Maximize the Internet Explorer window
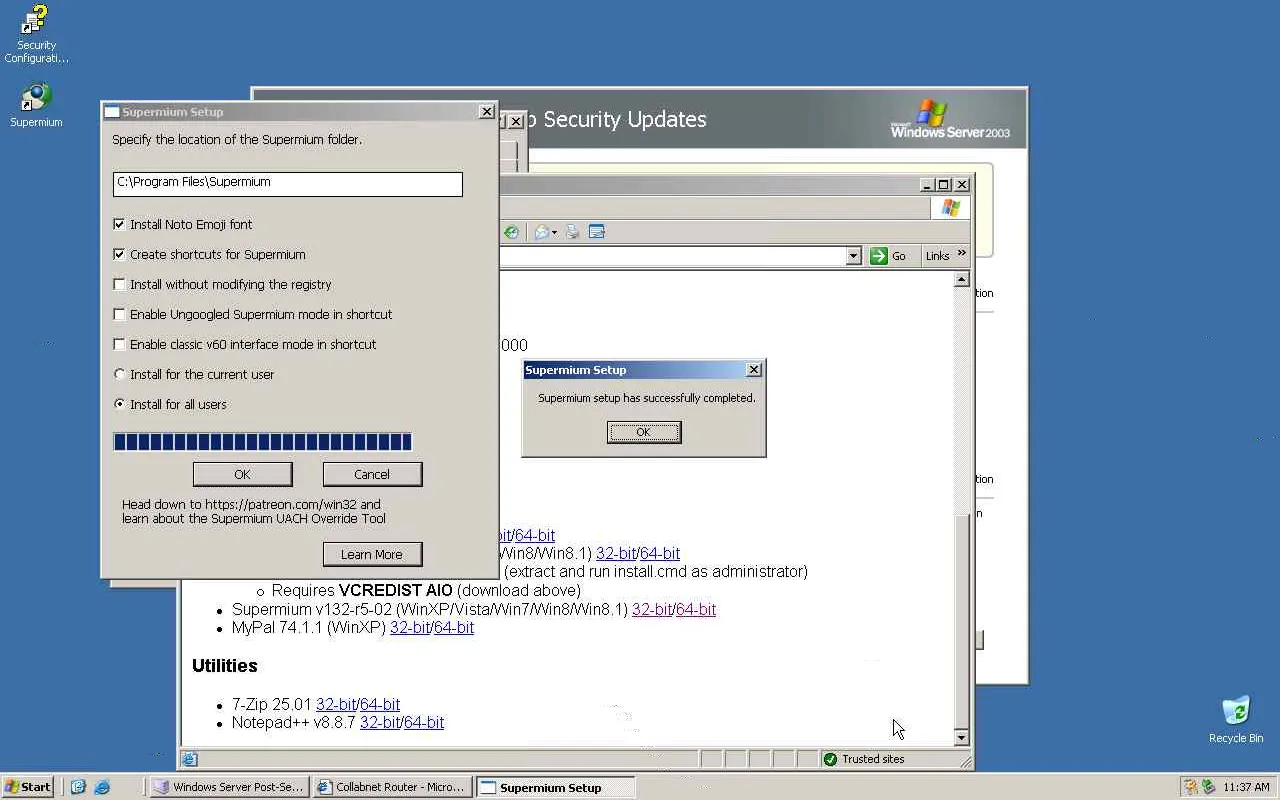 [944, 185]
